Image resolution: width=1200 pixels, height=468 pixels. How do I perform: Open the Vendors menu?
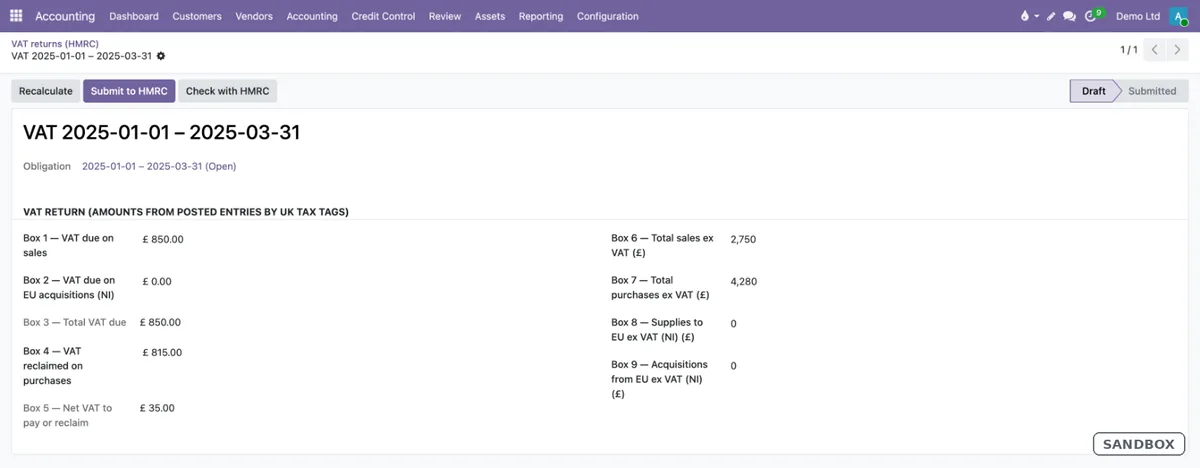254,16
